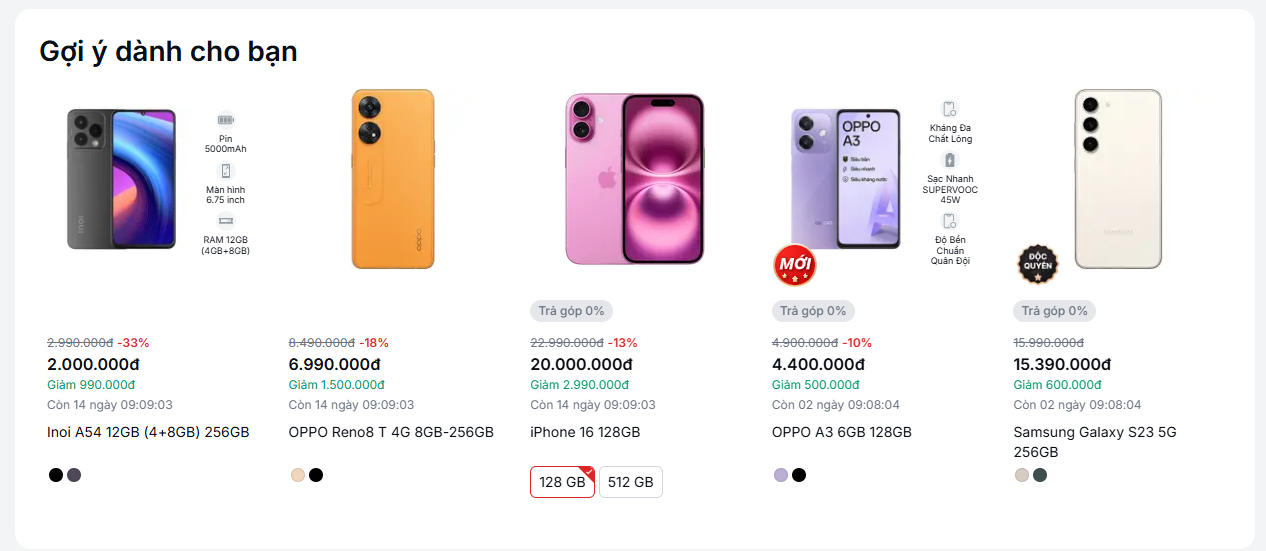The image size is (1266, 551).
Task: Open iPhone 16 128GB product link
Action: pos(585,433)
